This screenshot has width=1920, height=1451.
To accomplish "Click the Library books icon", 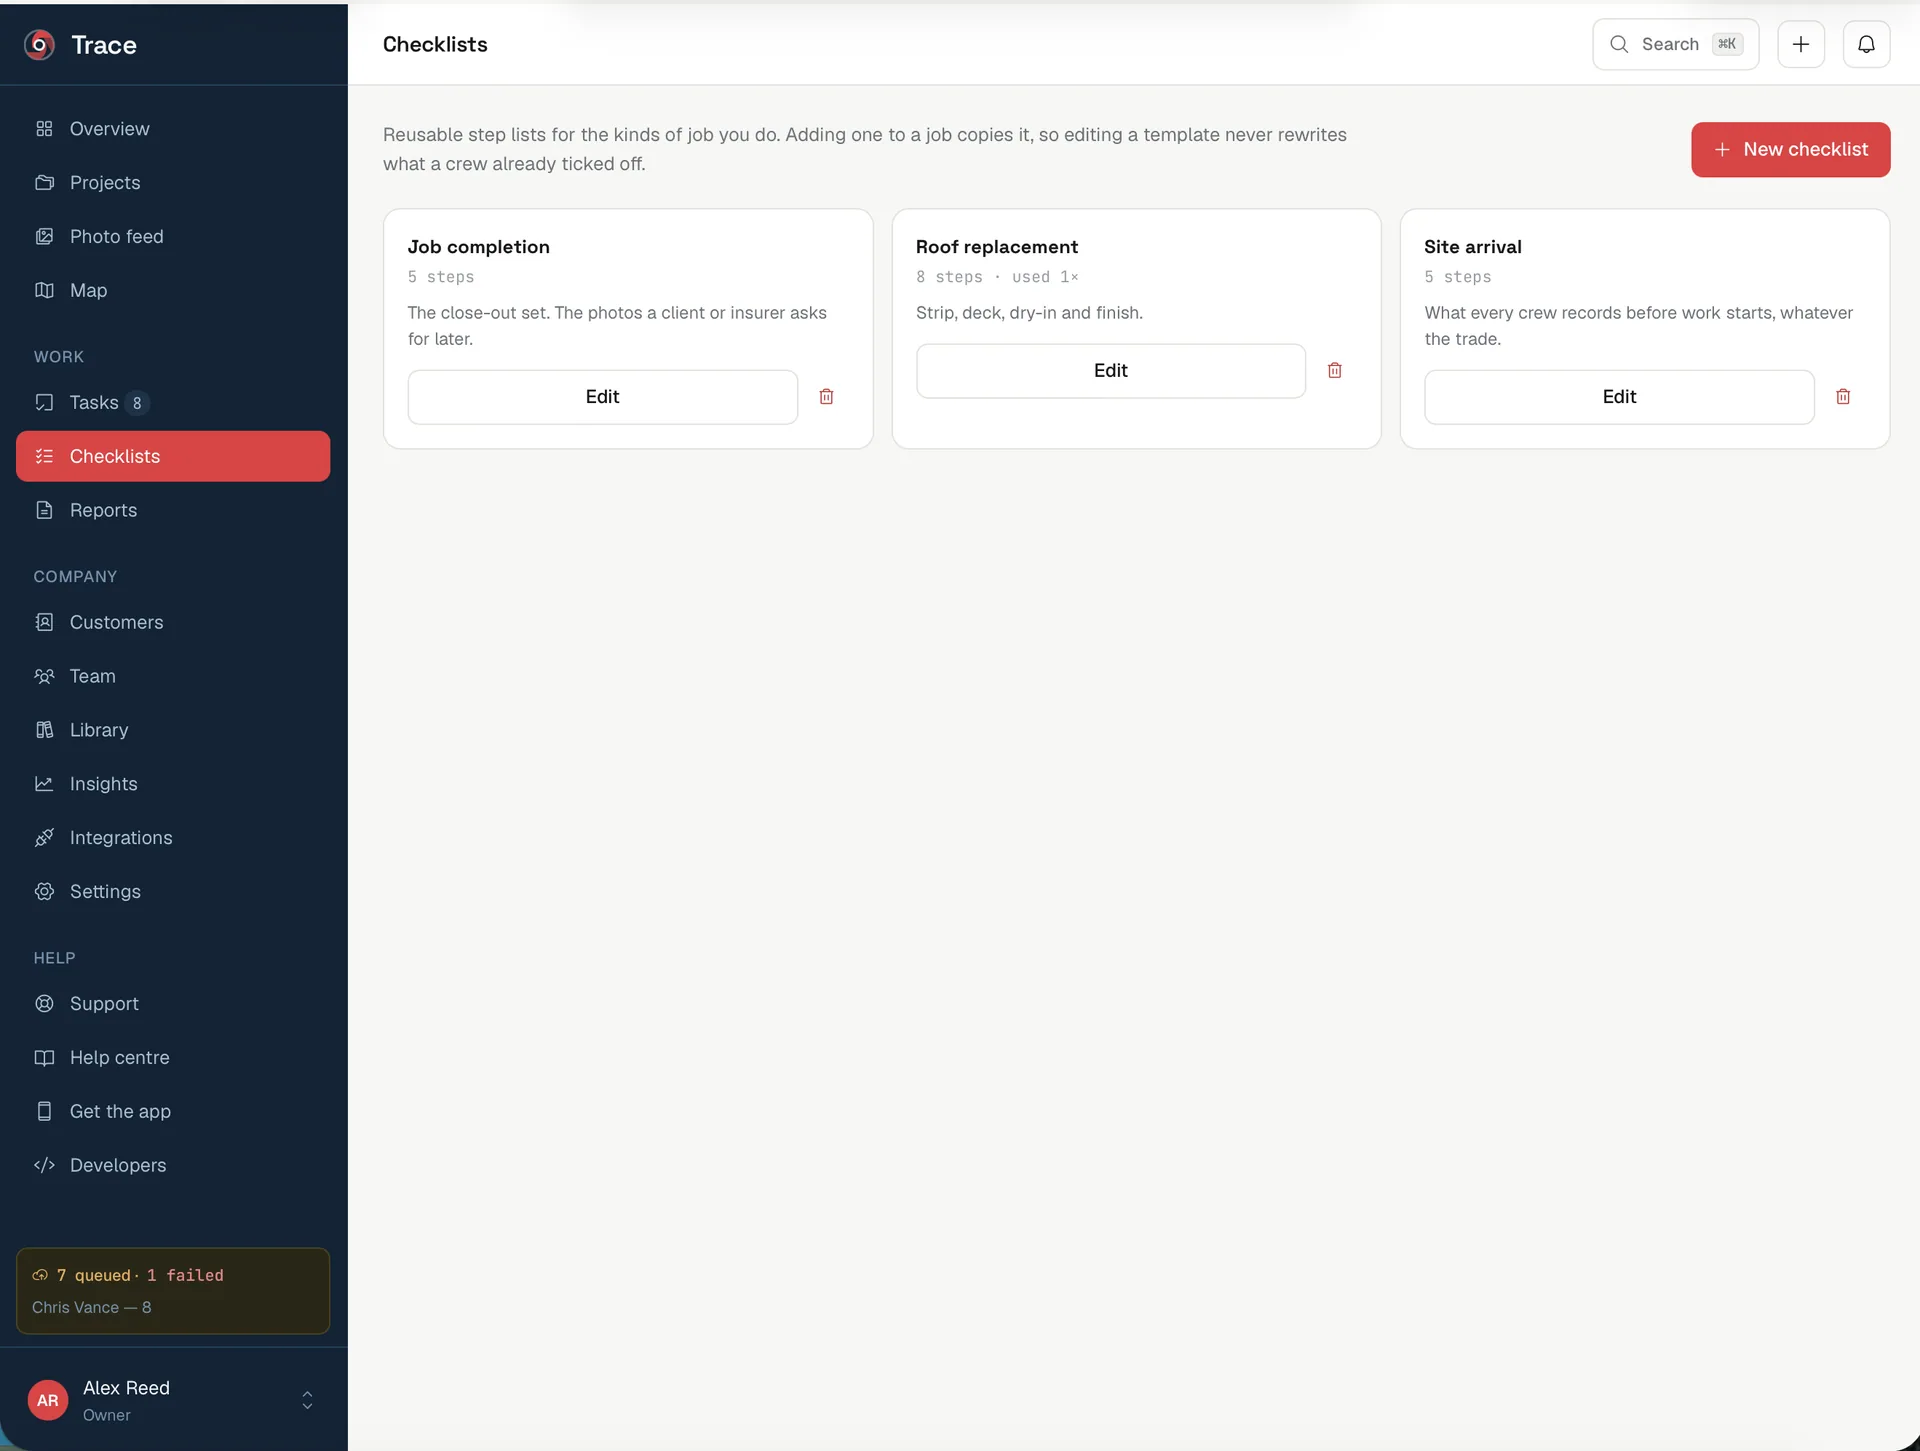I will [44, 730].
